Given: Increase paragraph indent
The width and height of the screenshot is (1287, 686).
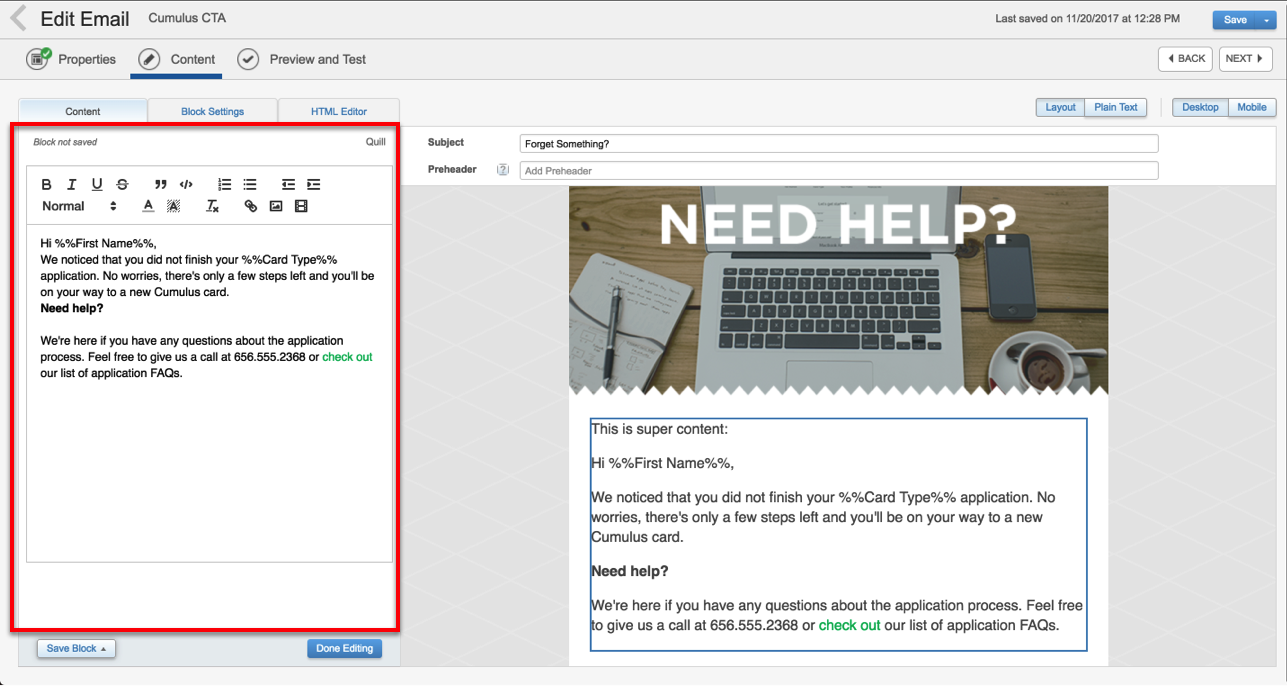Looking at the screenshot, I should click(x=314, y=184).
